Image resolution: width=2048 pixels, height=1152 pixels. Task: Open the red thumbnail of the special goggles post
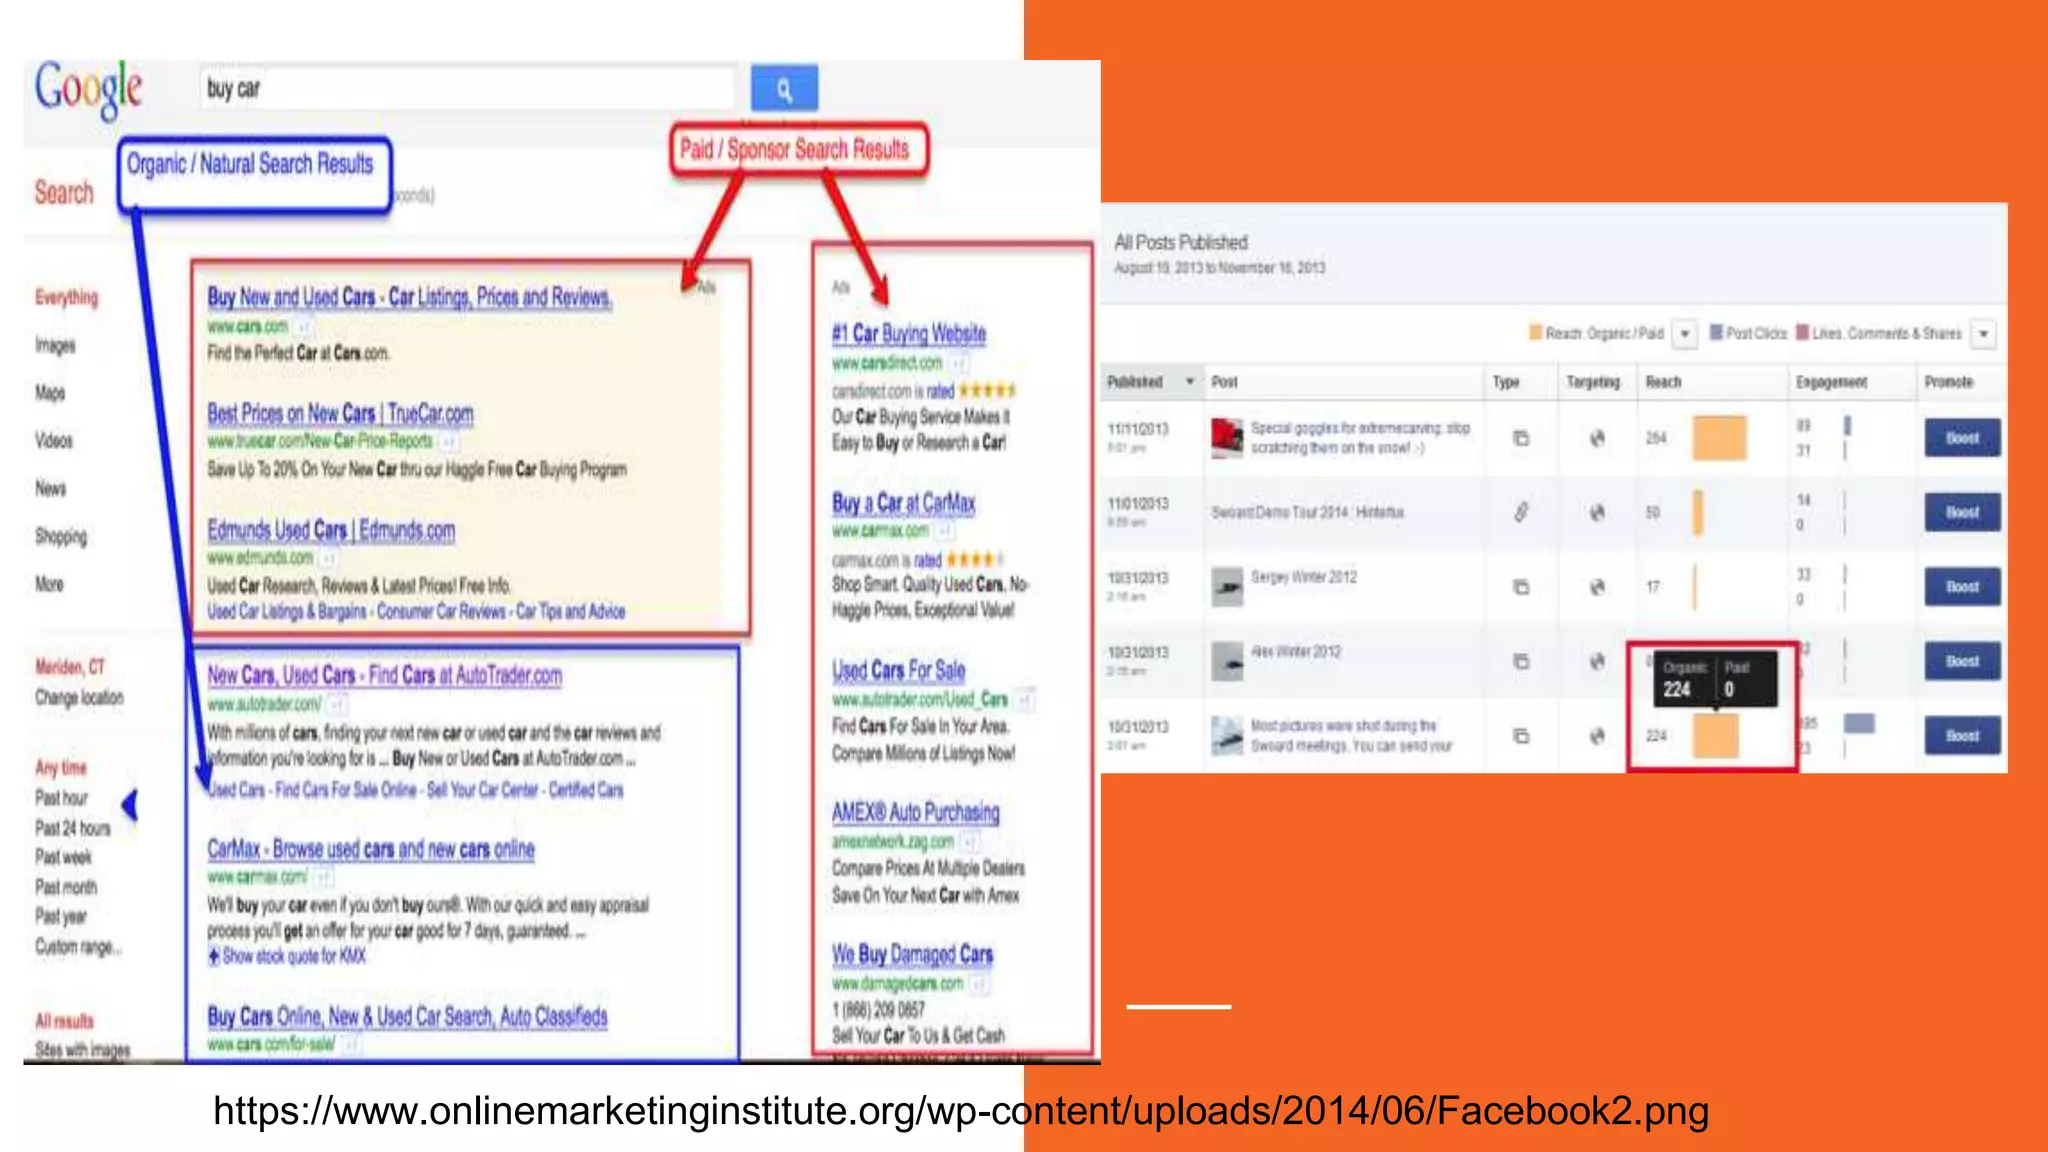[1227, 438]
